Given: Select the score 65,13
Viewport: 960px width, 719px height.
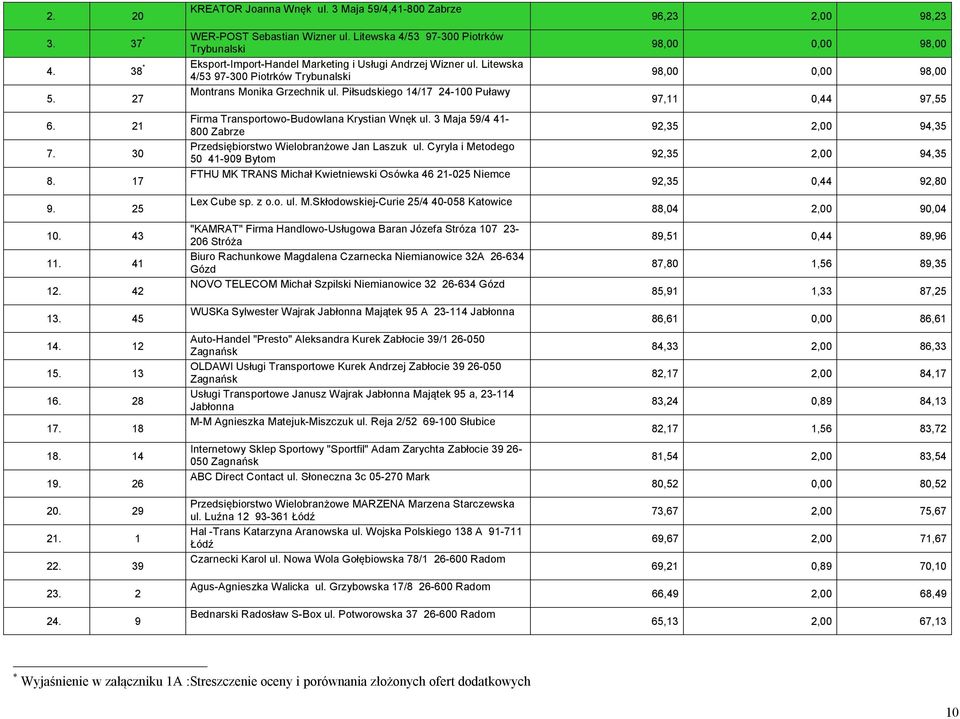Looking at the screenshot, I should coord(664,622).
